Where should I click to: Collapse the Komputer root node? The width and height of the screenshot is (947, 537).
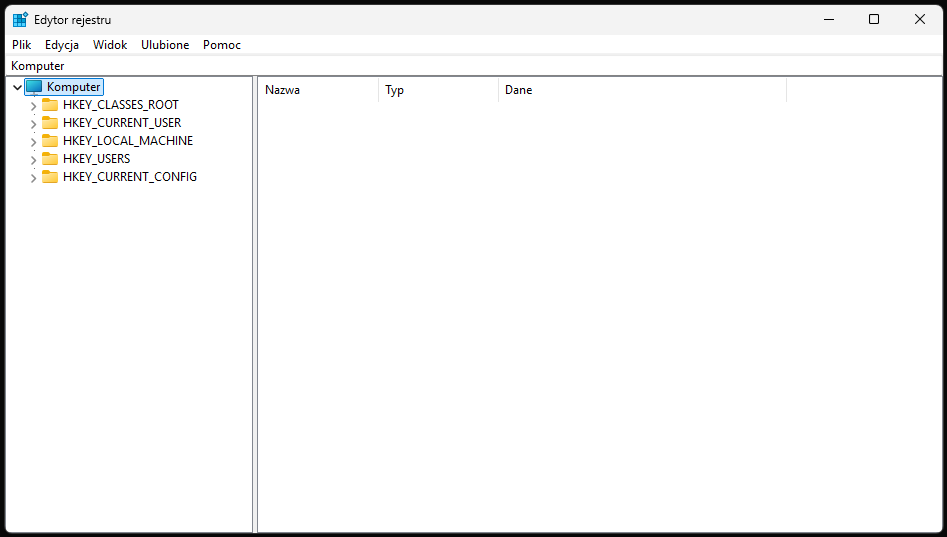(x=17, y=88)
